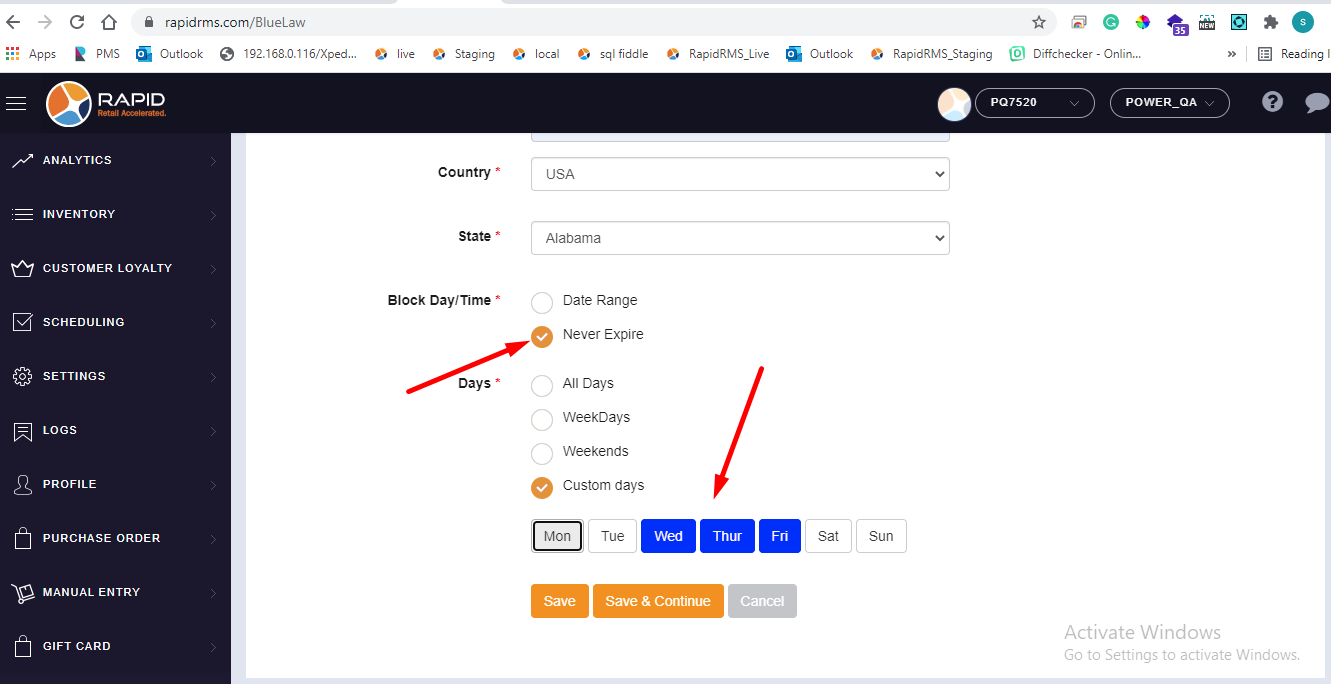Open the State dropdown showing Alabama
Viewport: 1331px width, 684px height.
coord(740,238)
